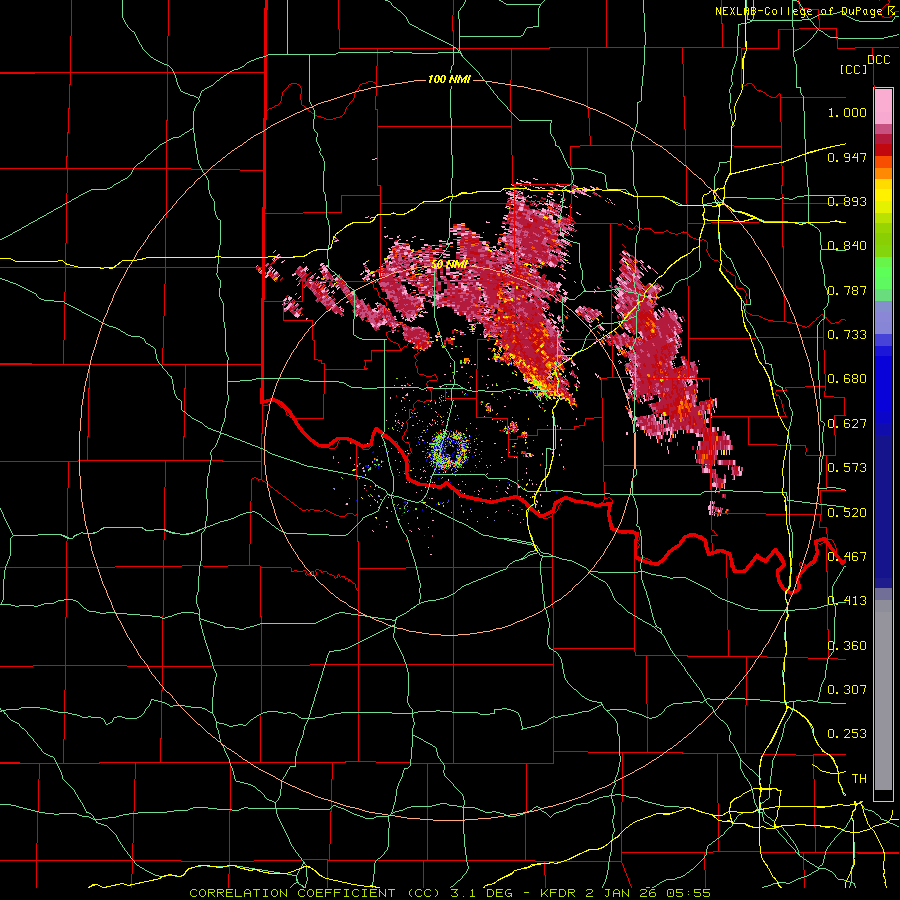Viewport: 900px width, 900px height.
Task: Click the 0.947 legend value
Action: (x=847, y=157)
